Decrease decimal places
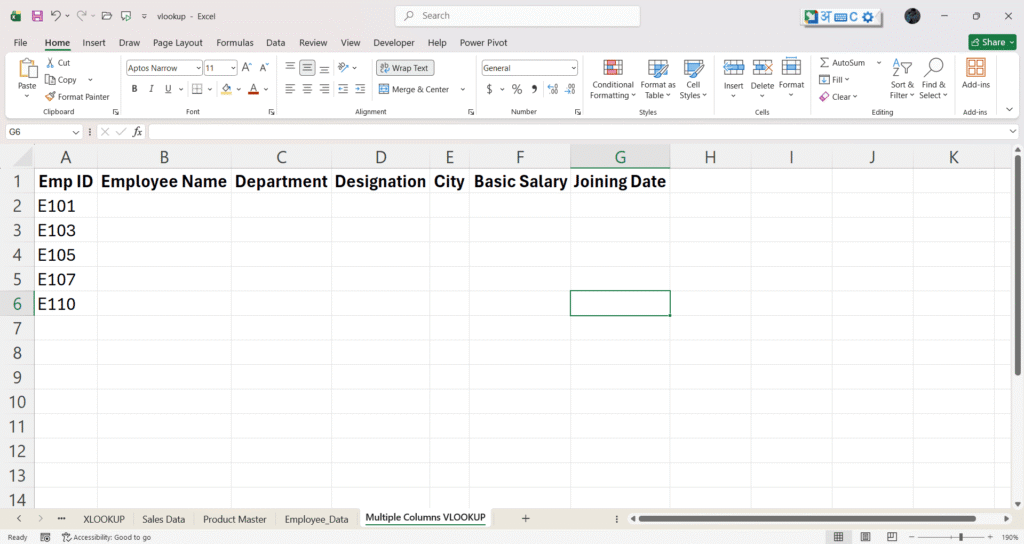The width and height of the screenshot is (1024, 544). tap(570, 89)
